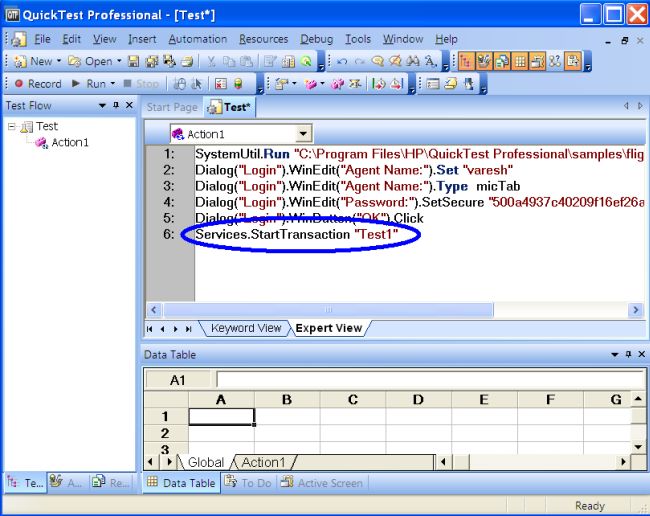
Task: Open the To Do pane tab
Action: pos(248,483)
